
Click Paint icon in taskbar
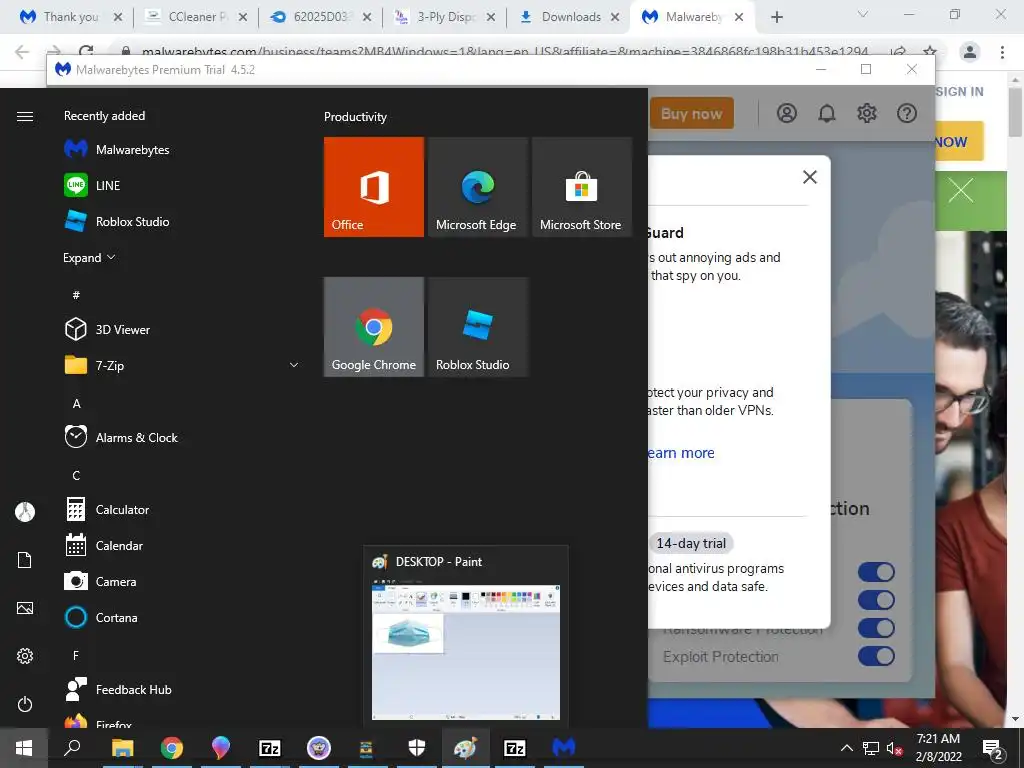click(x=465, y=748)
